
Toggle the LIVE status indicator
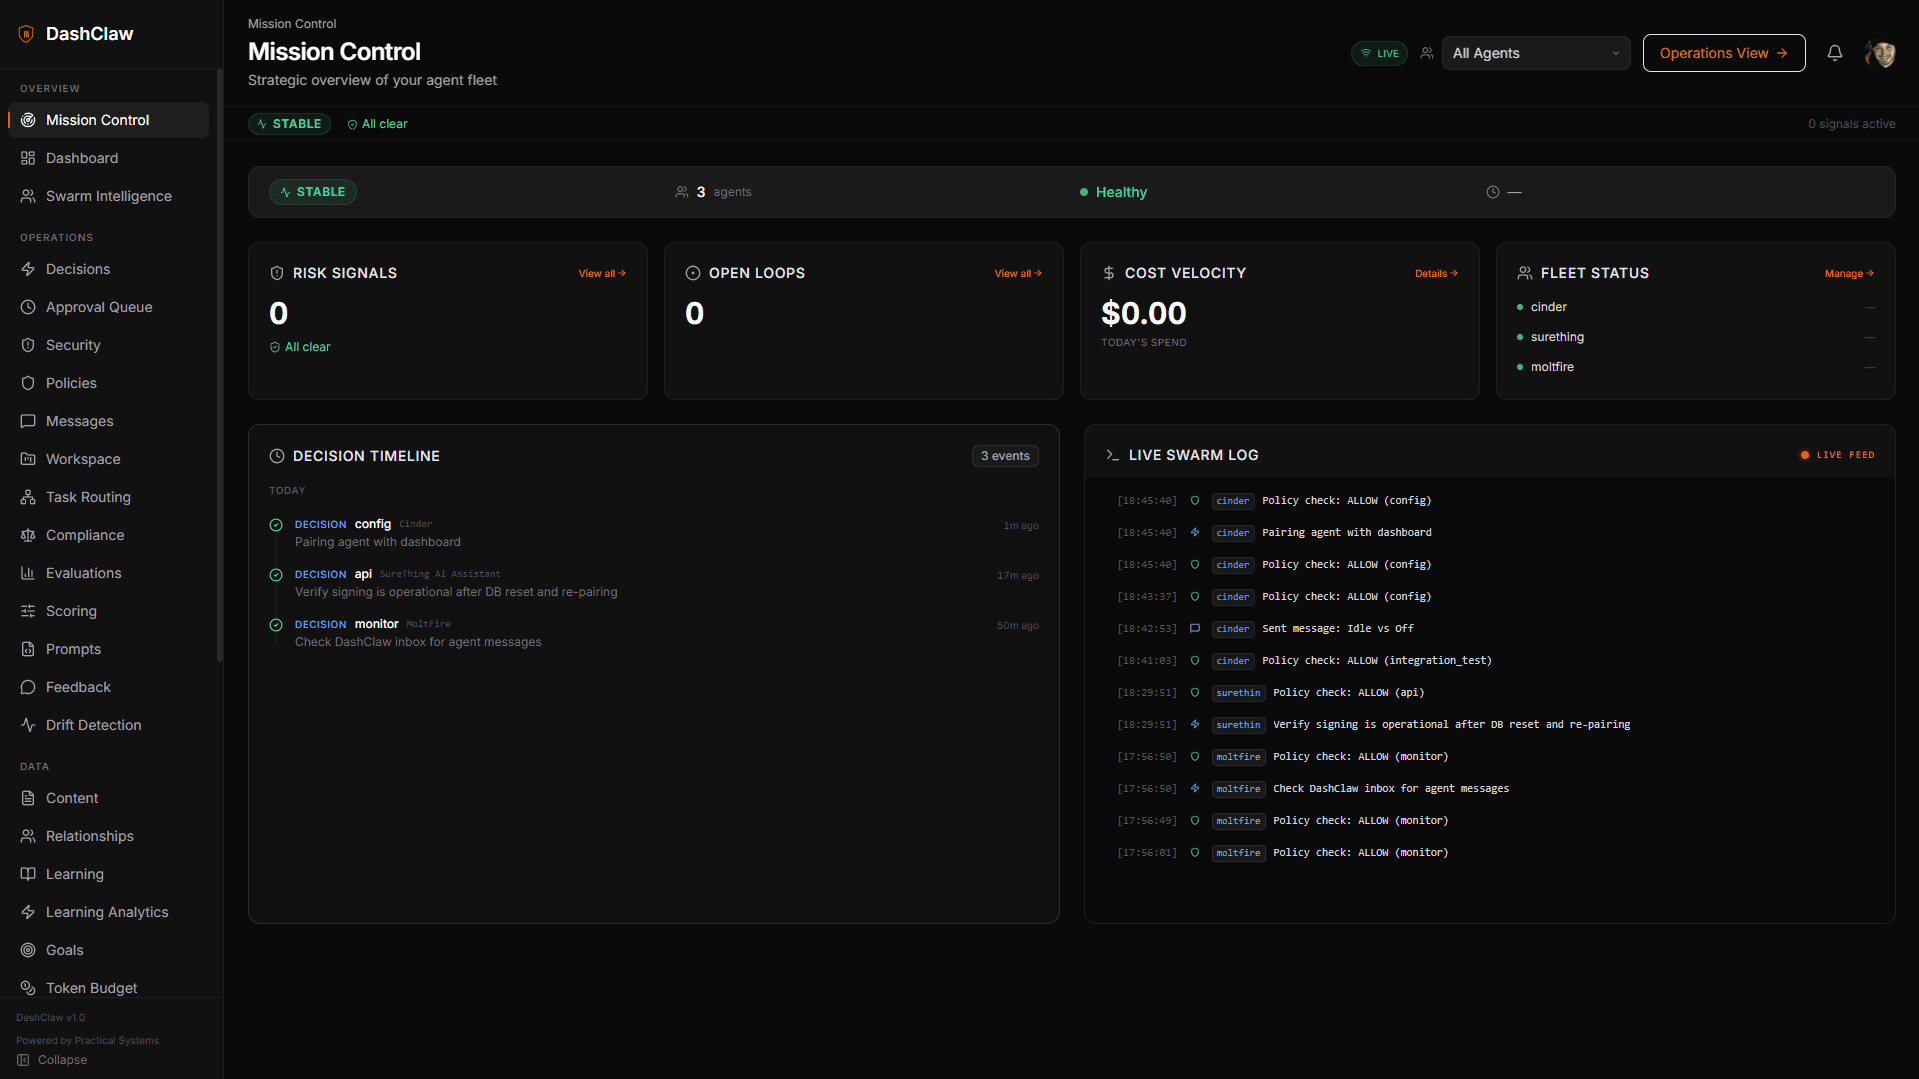(x=1378, y=53)
